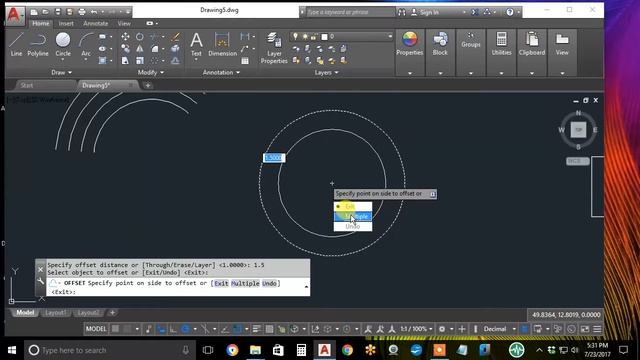Insert a Table from the Annotation panel
This screenshot has width=640, height=360.
coord(245,61)
